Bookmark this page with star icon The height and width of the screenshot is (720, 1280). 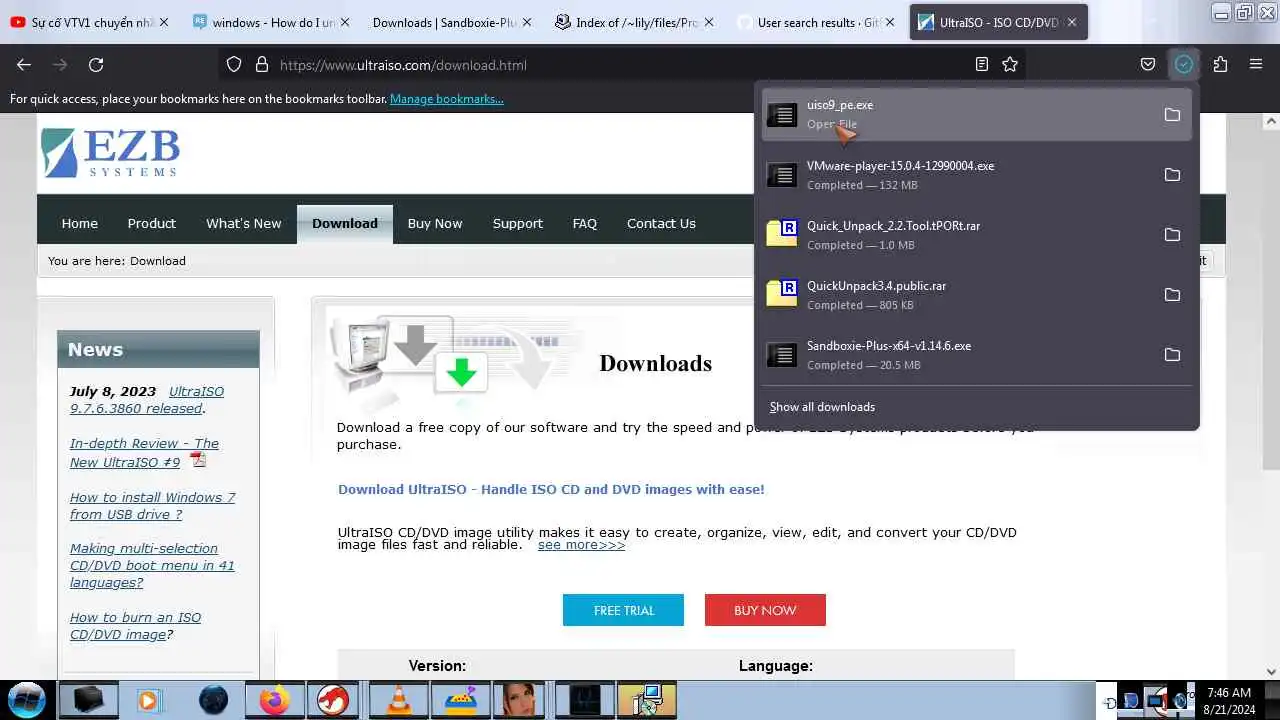1010,64
